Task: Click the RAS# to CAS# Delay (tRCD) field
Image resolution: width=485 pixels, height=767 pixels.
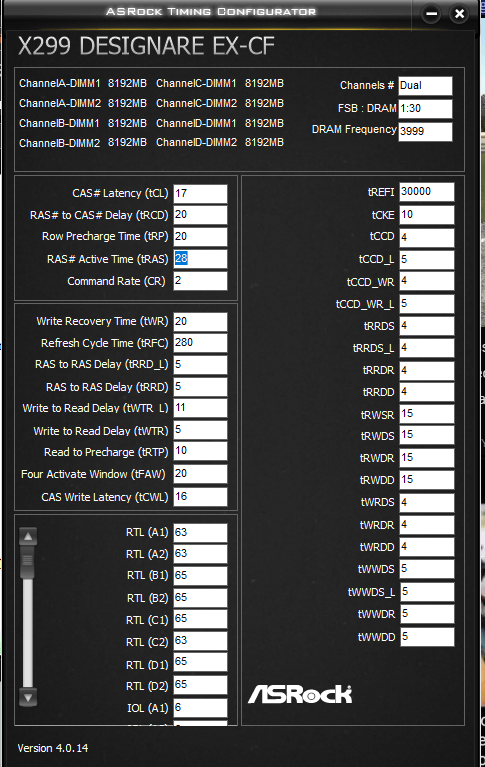Action: click(x=200, y=215)
